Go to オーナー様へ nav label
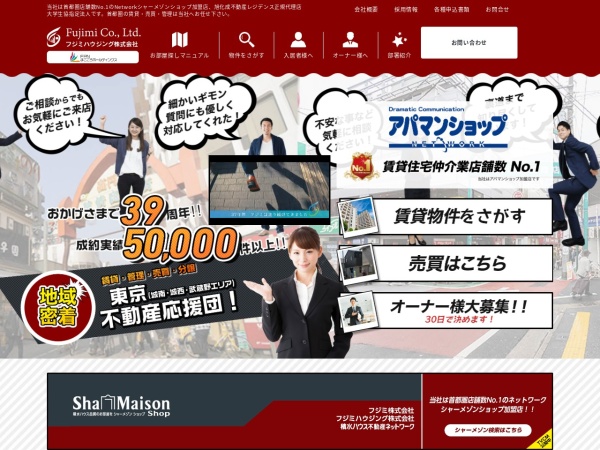The image size is (600, 450). 350,55
